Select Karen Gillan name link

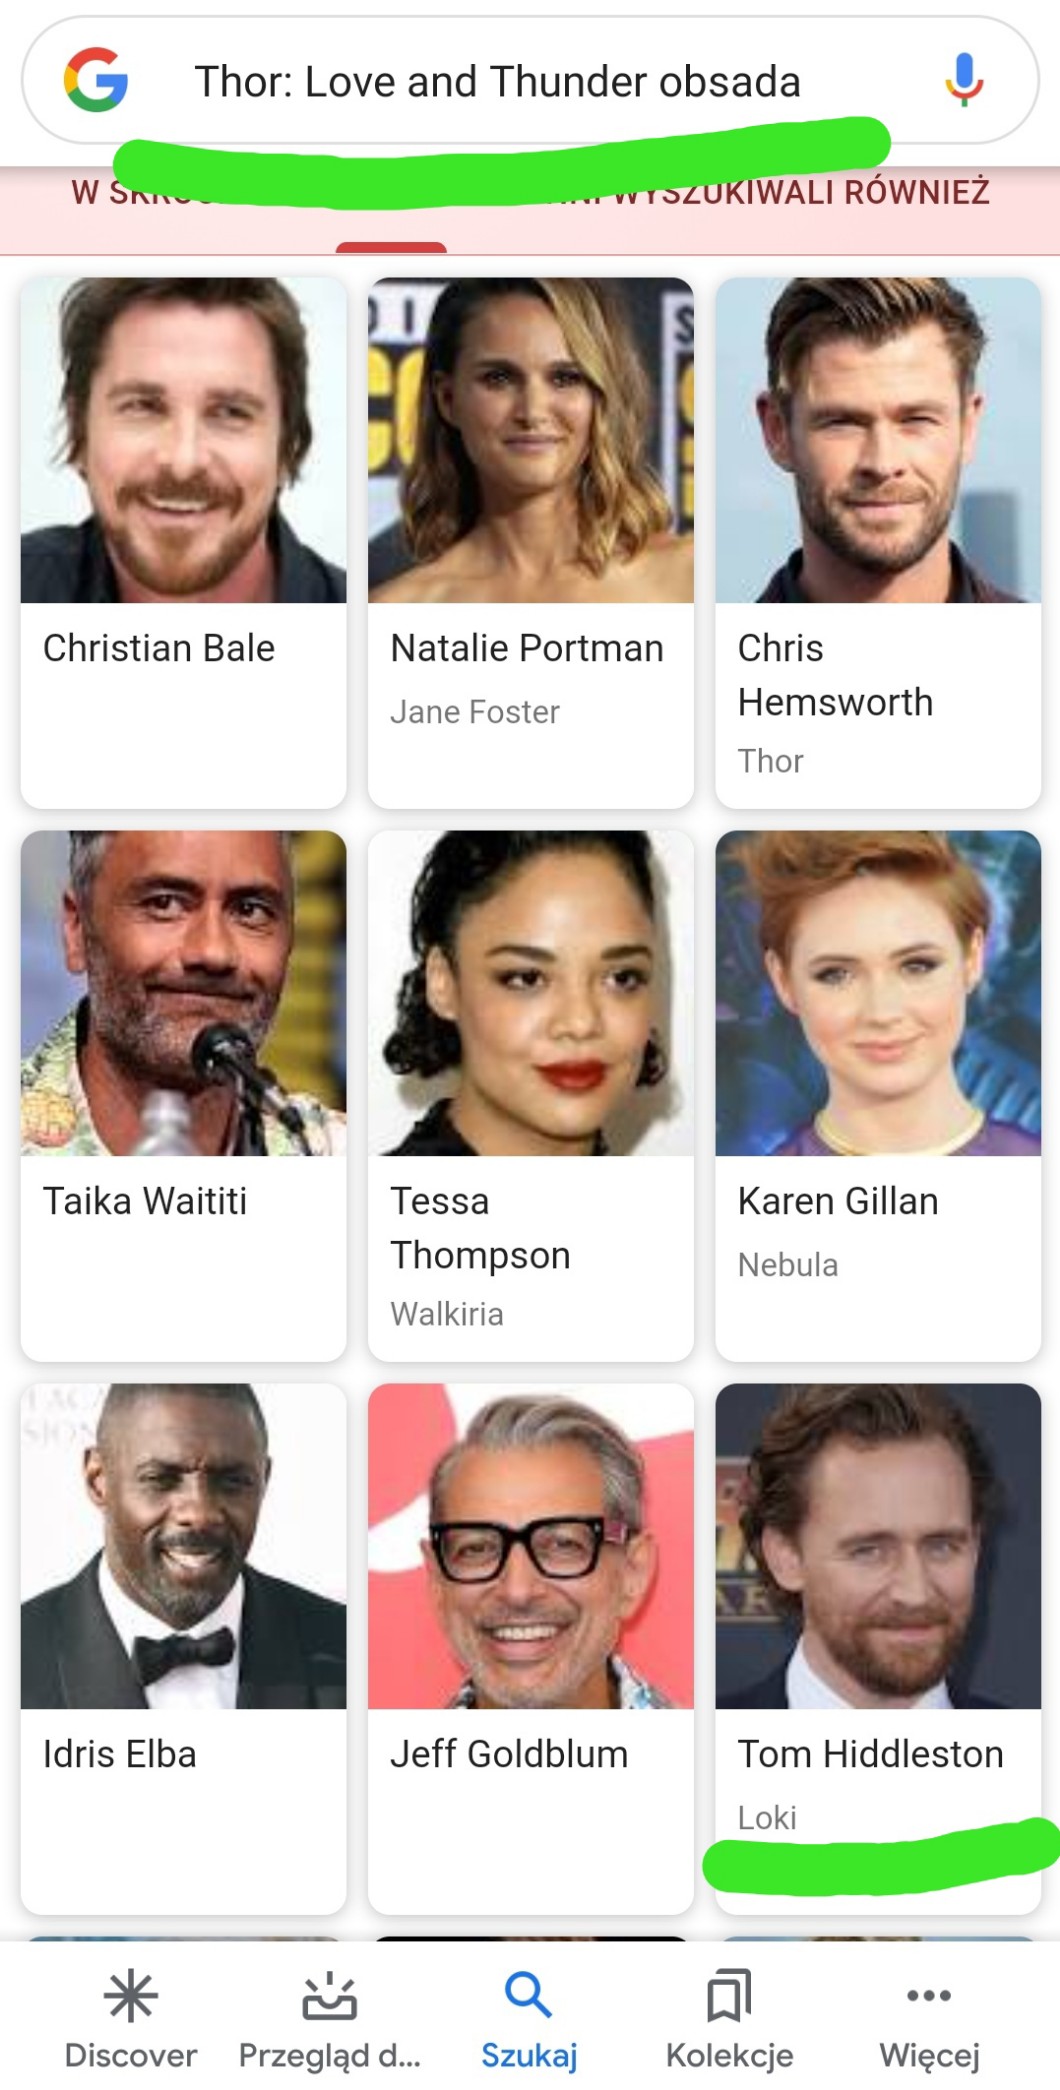click(838, 1201)
